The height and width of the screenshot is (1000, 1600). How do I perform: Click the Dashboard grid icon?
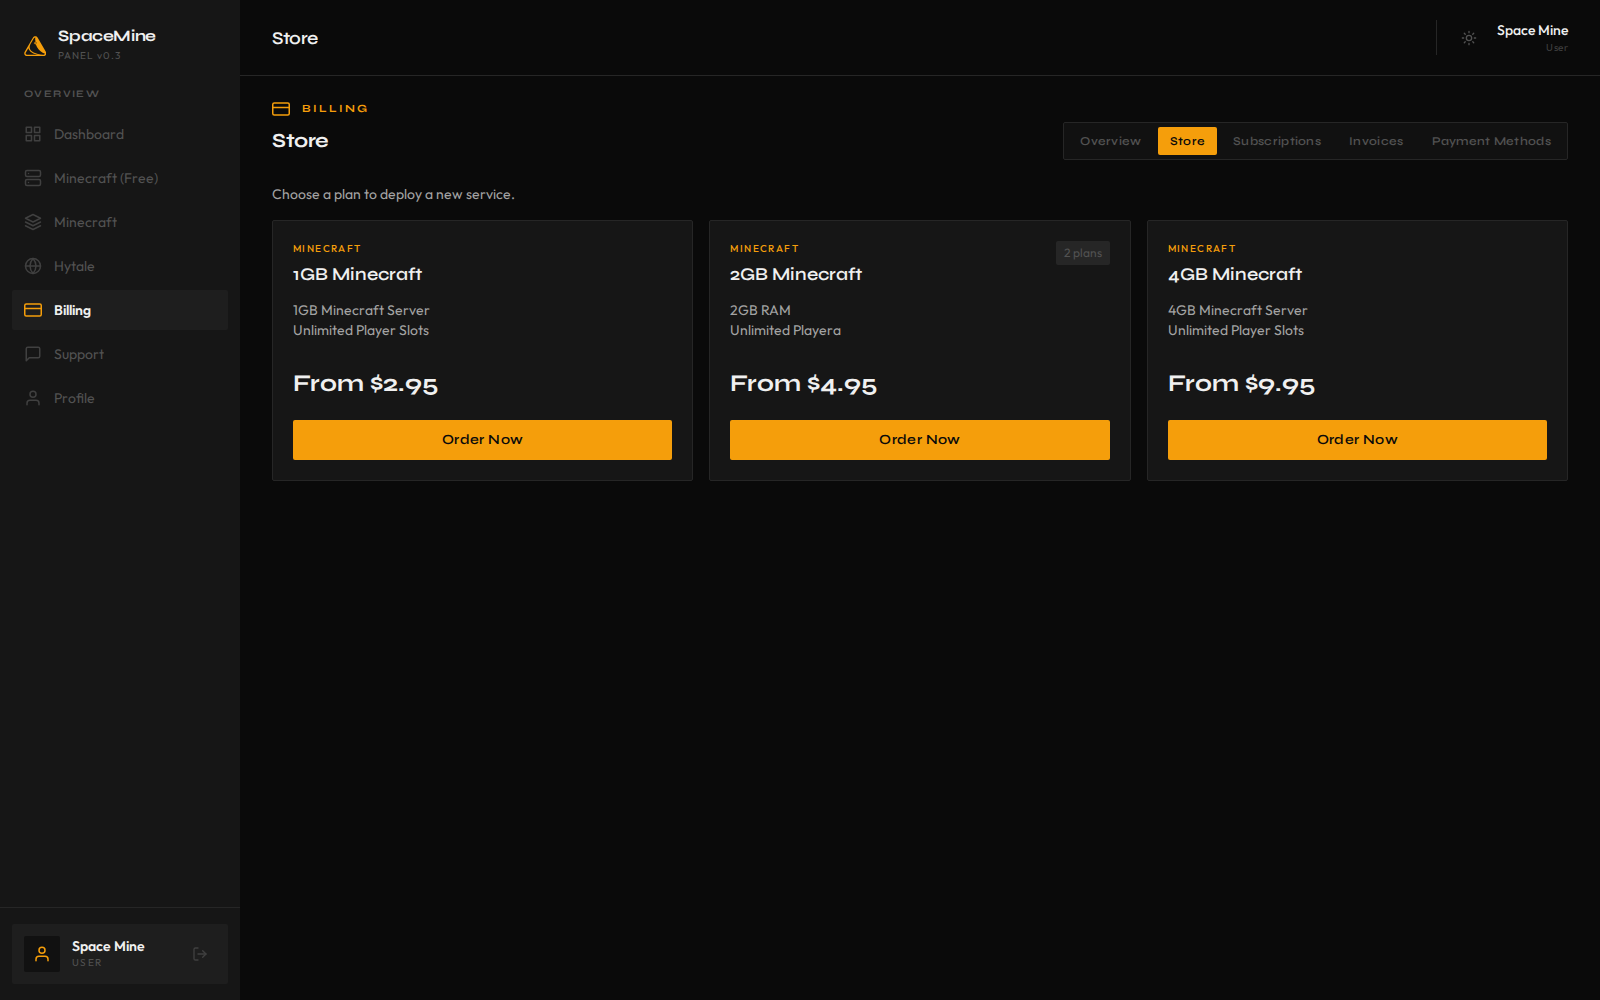(33, 134)
